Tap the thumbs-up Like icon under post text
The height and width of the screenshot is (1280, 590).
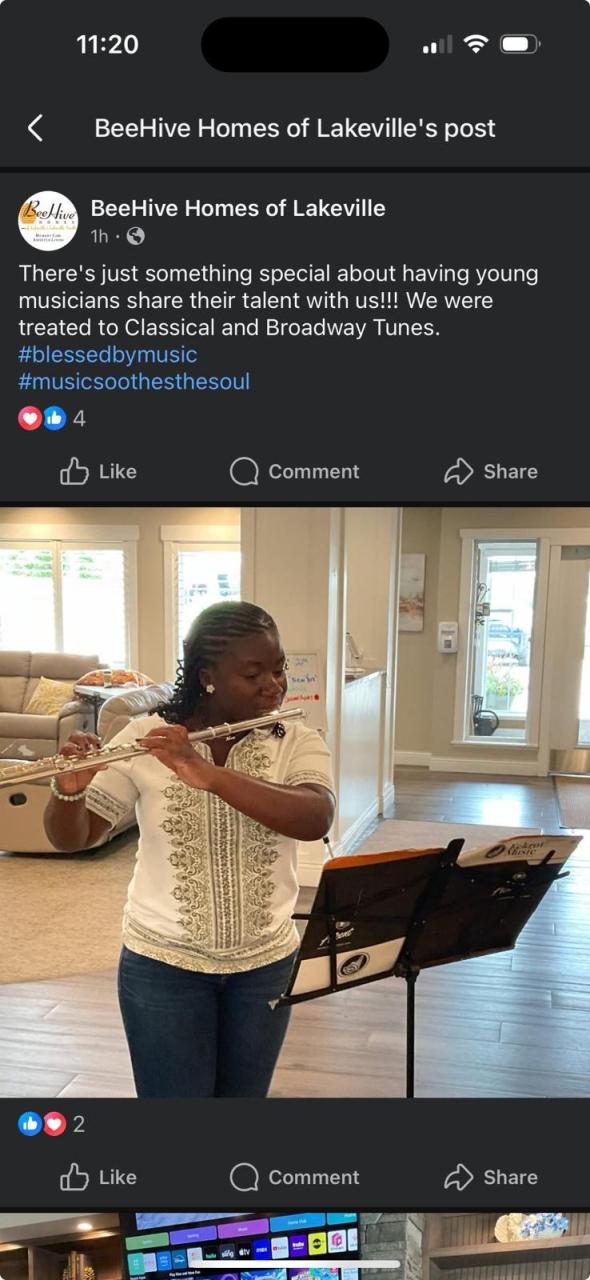click(x=75, y=471)
